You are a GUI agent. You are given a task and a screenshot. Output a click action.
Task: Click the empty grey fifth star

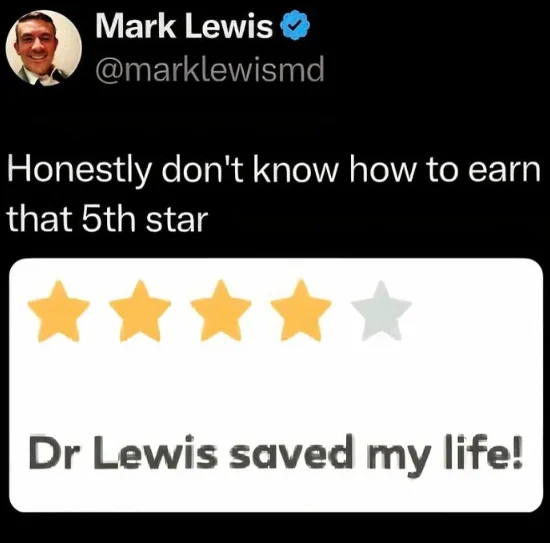381,311
